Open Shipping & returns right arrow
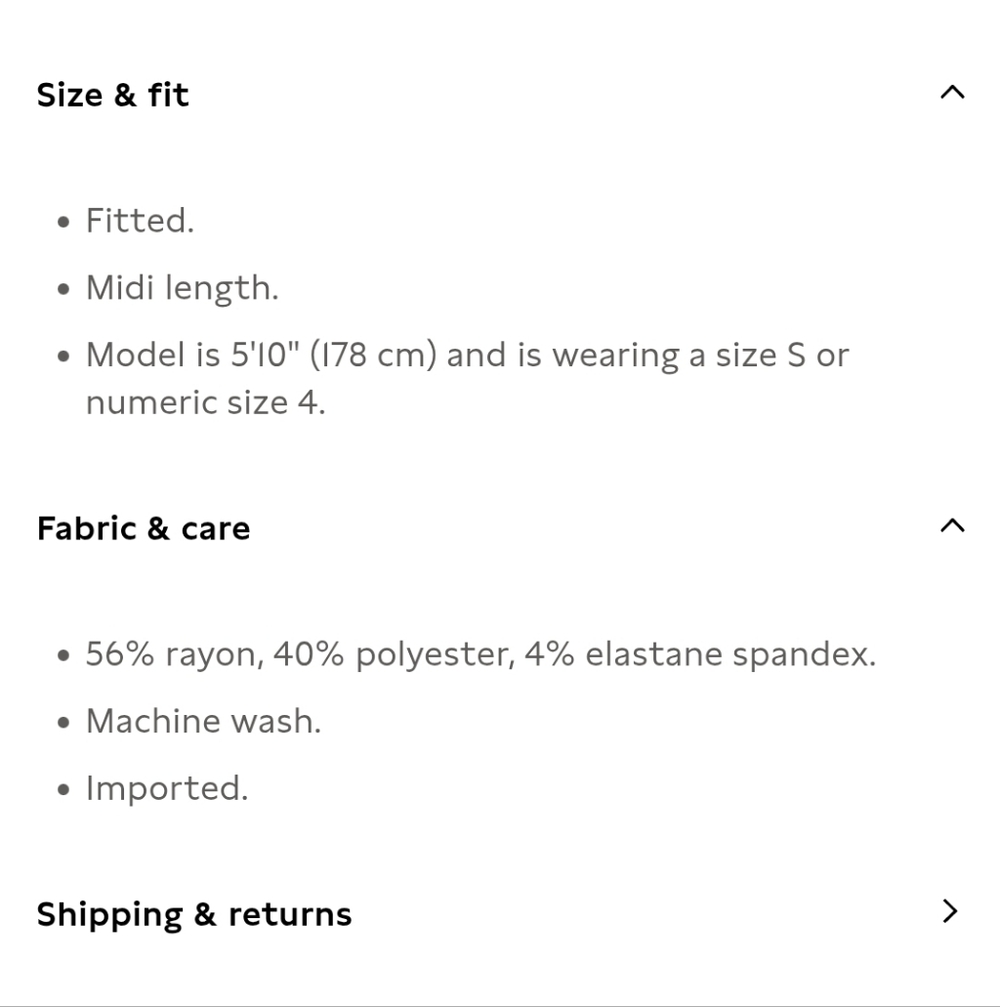1000x1007 pixels. click(x=950, y=911)
